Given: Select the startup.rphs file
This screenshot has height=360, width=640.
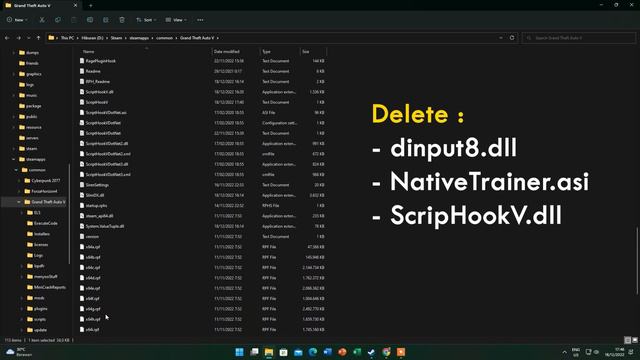Looking at the screenshot, I should [x=96, y=206].
